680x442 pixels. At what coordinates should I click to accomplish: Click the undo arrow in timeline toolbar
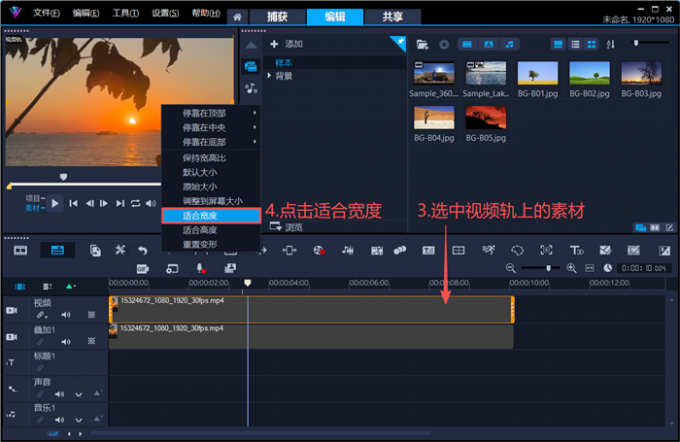coord(142,250)
